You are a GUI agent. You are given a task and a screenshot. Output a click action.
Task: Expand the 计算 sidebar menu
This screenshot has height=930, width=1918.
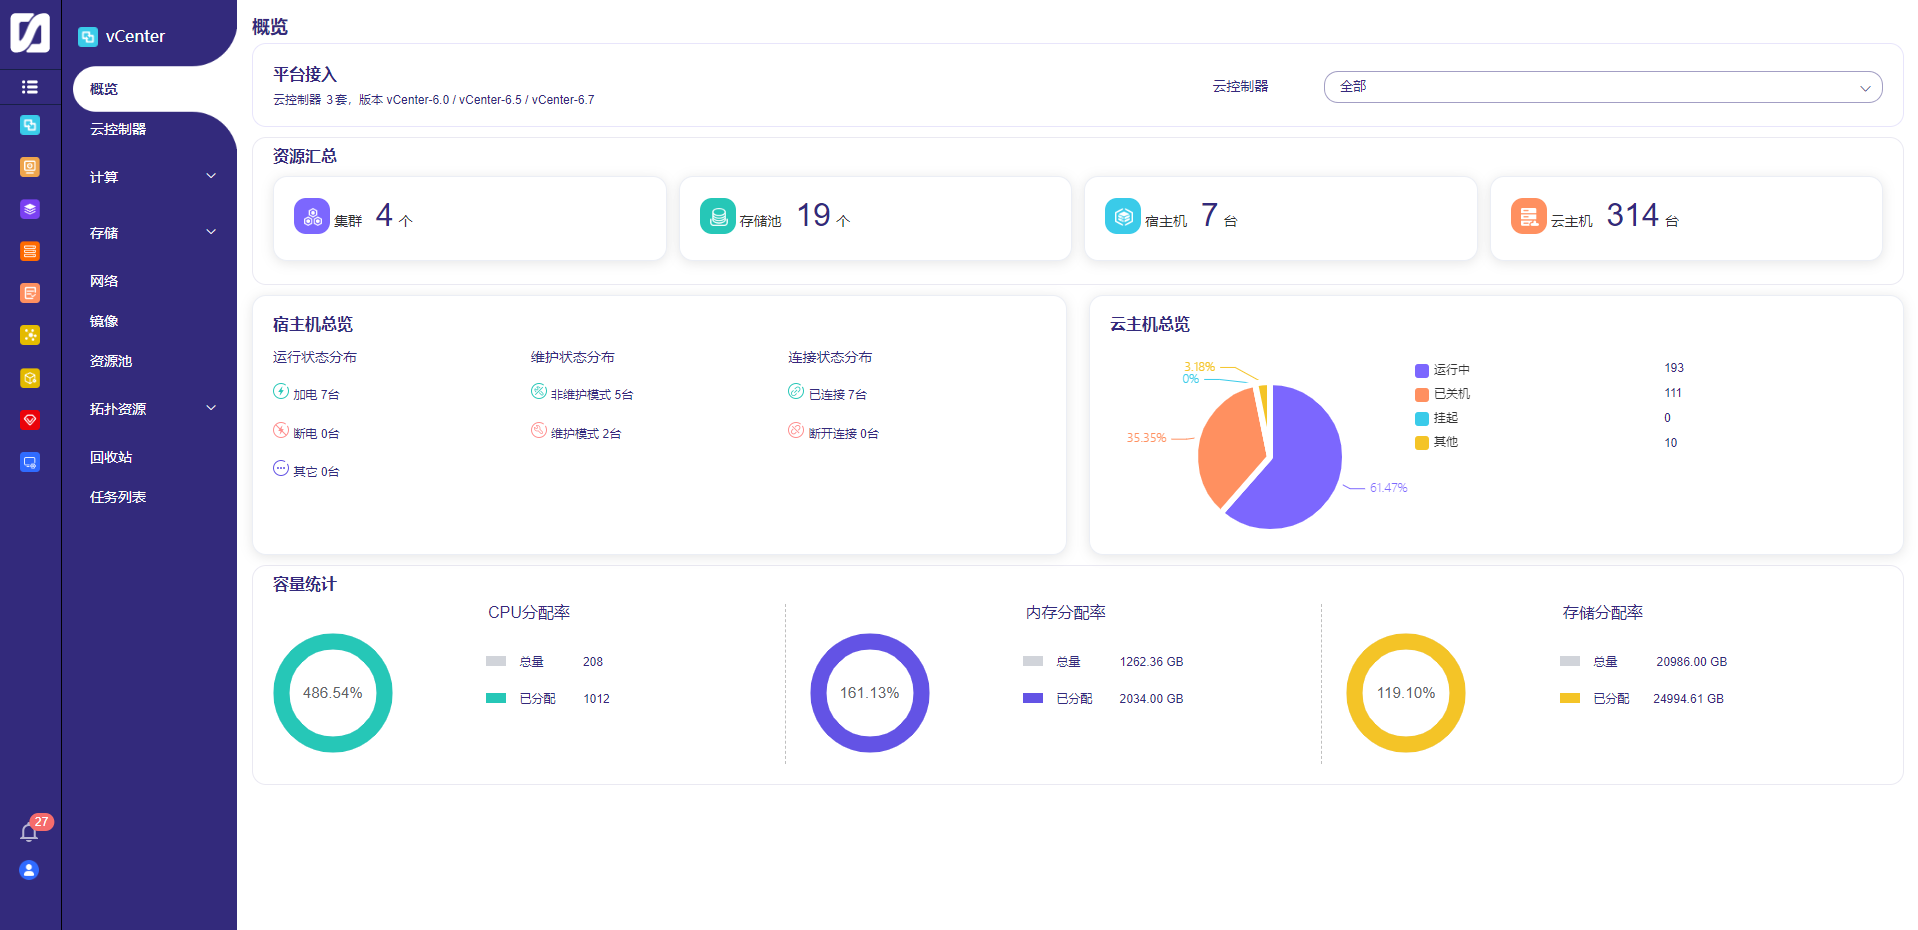152,177
